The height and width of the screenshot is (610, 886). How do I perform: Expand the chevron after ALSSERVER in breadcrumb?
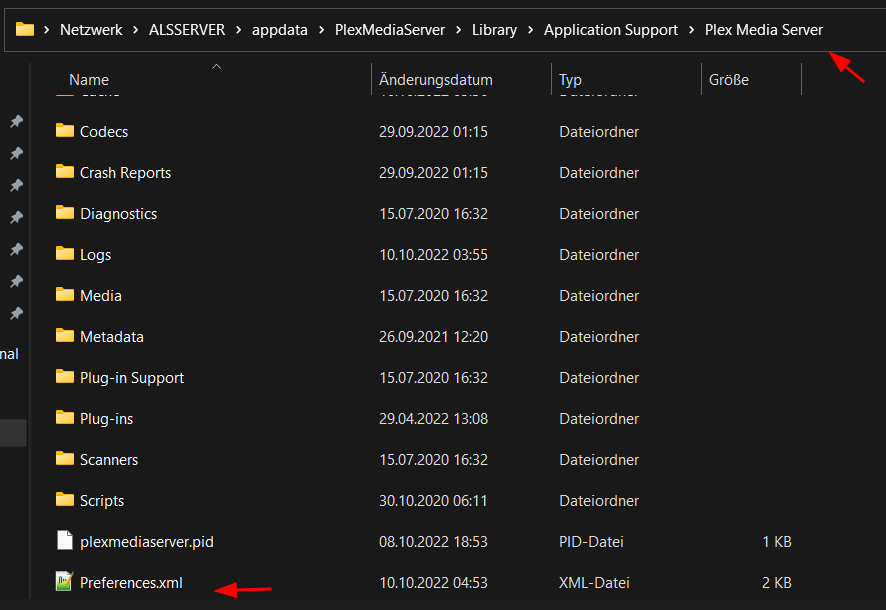(x=238, y=30)
